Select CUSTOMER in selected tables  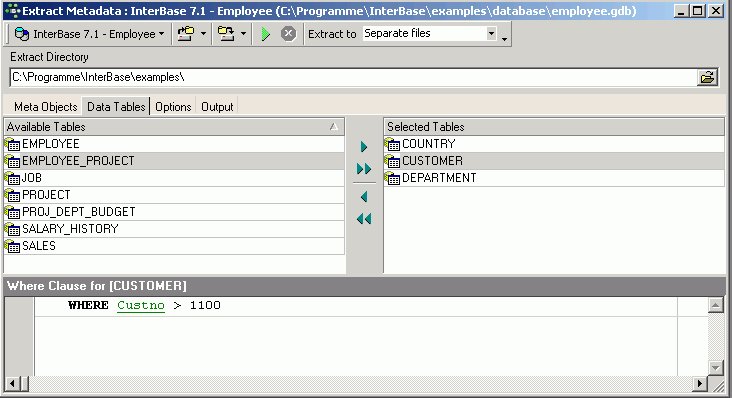point(554,161)
